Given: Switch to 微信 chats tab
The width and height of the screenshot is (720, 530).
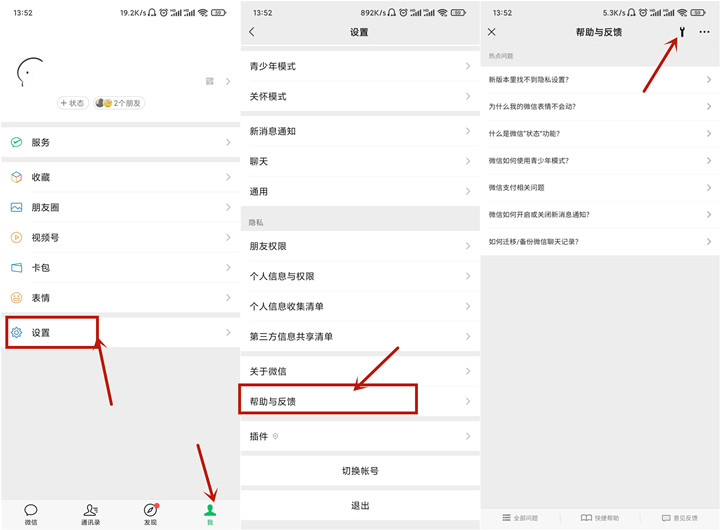Looking at the screenshot, I should coord(31,514).
